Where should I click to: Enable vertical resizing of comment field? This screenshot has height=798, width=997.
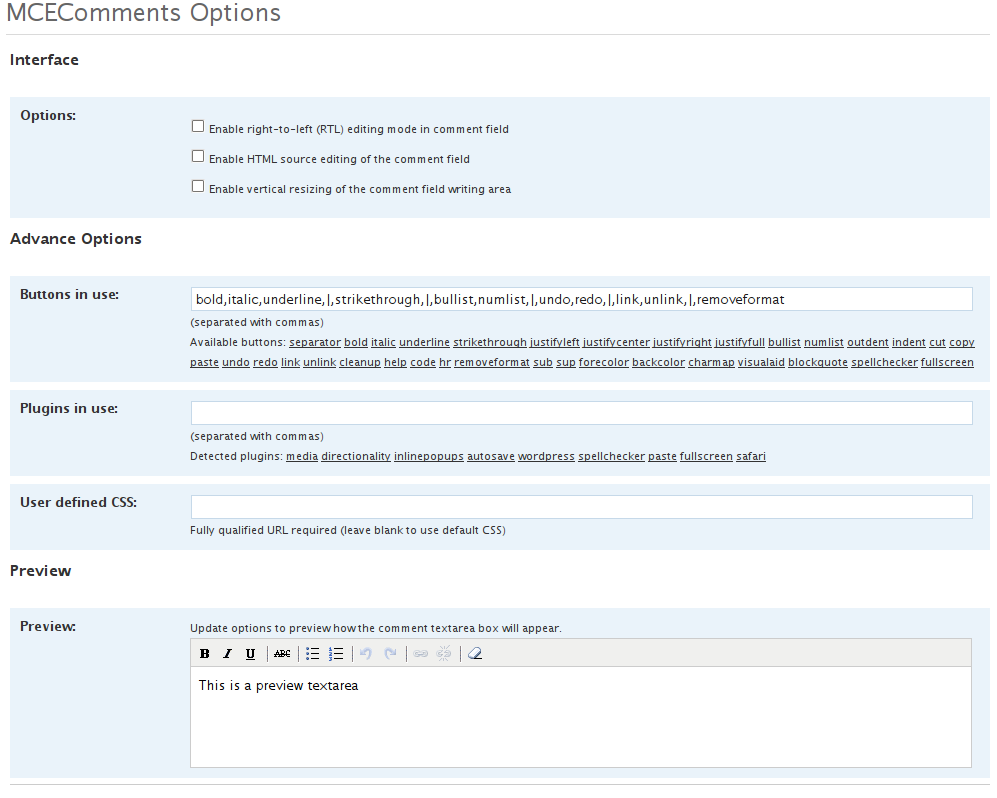[198, 186]
